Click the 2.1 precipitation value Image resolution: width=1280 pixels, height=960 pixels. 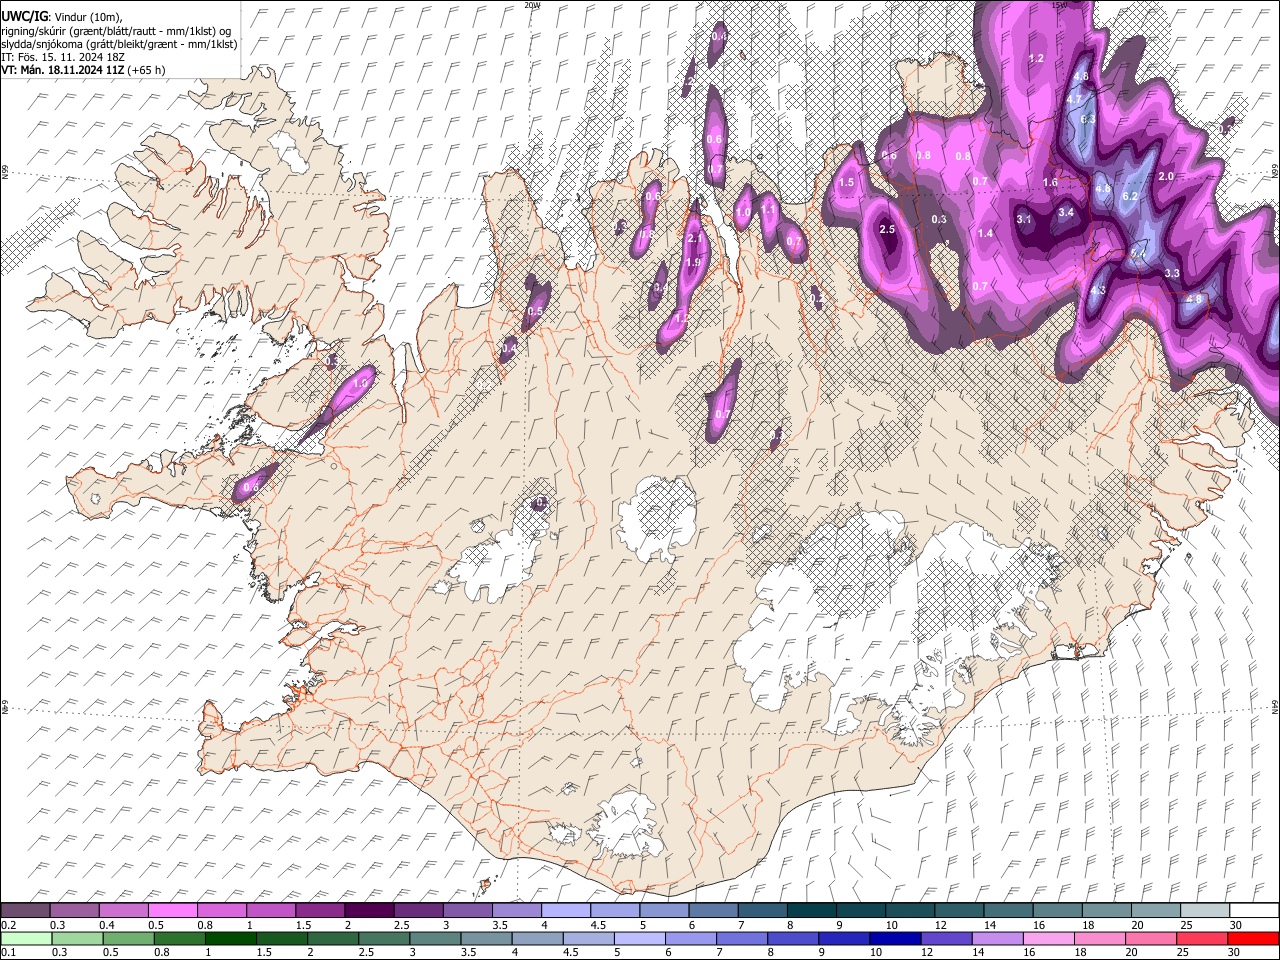point(696,238)
